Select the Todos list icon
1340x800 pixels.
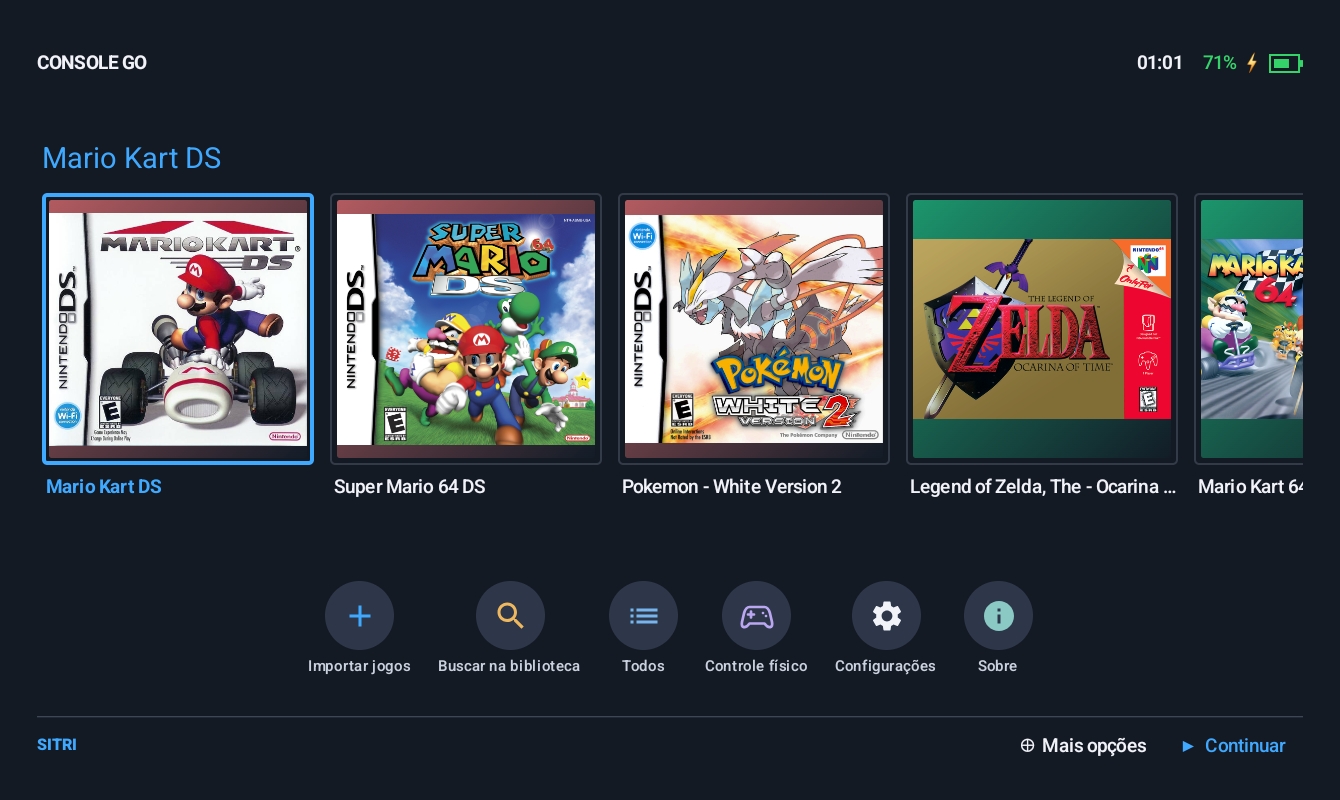(x=643, y=616)
